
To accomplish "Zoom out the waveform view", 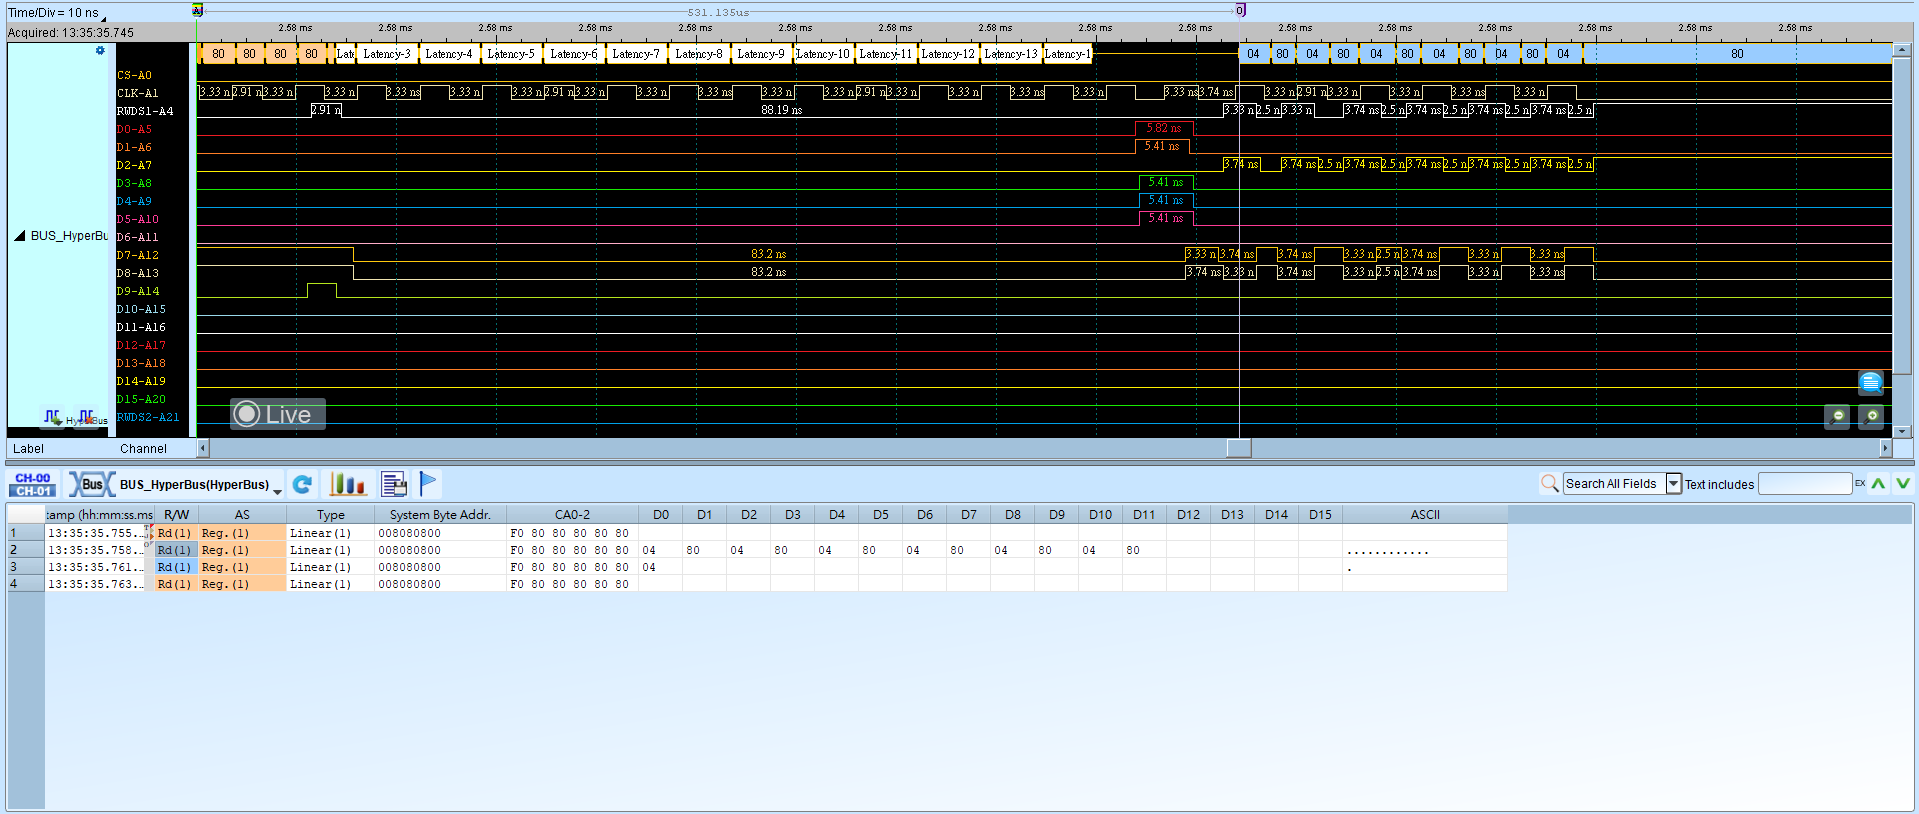I will click(1837, 416).
